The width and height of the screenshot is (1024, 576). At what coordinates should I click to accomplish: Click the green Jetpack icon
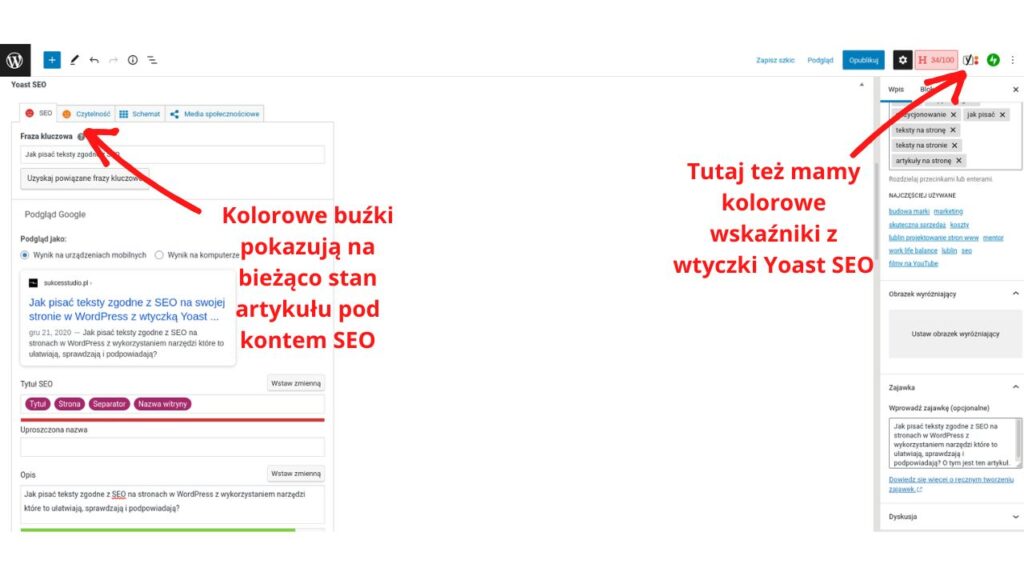pyautogui.click(x=993, y=60)
